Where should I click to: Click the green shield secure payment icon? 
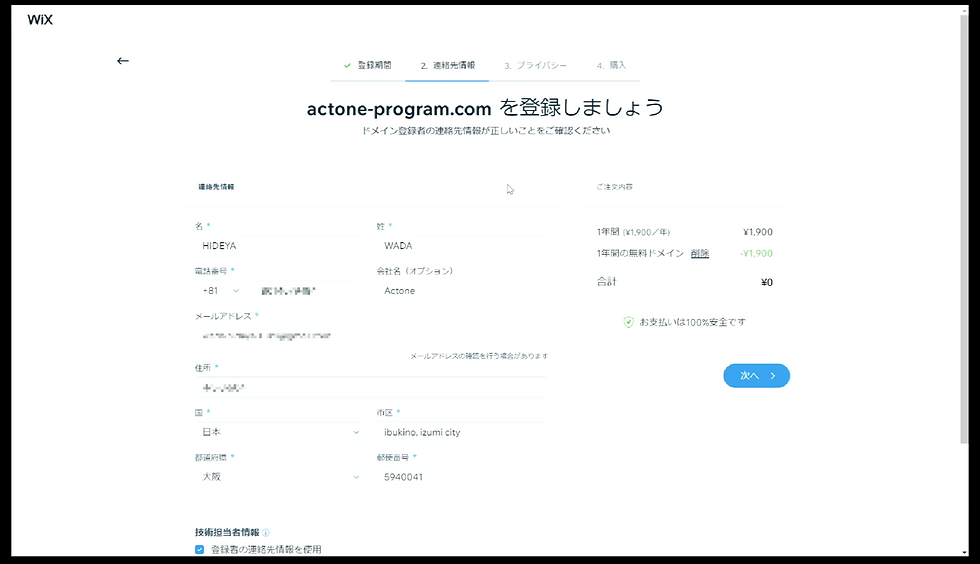pos(628,322)
